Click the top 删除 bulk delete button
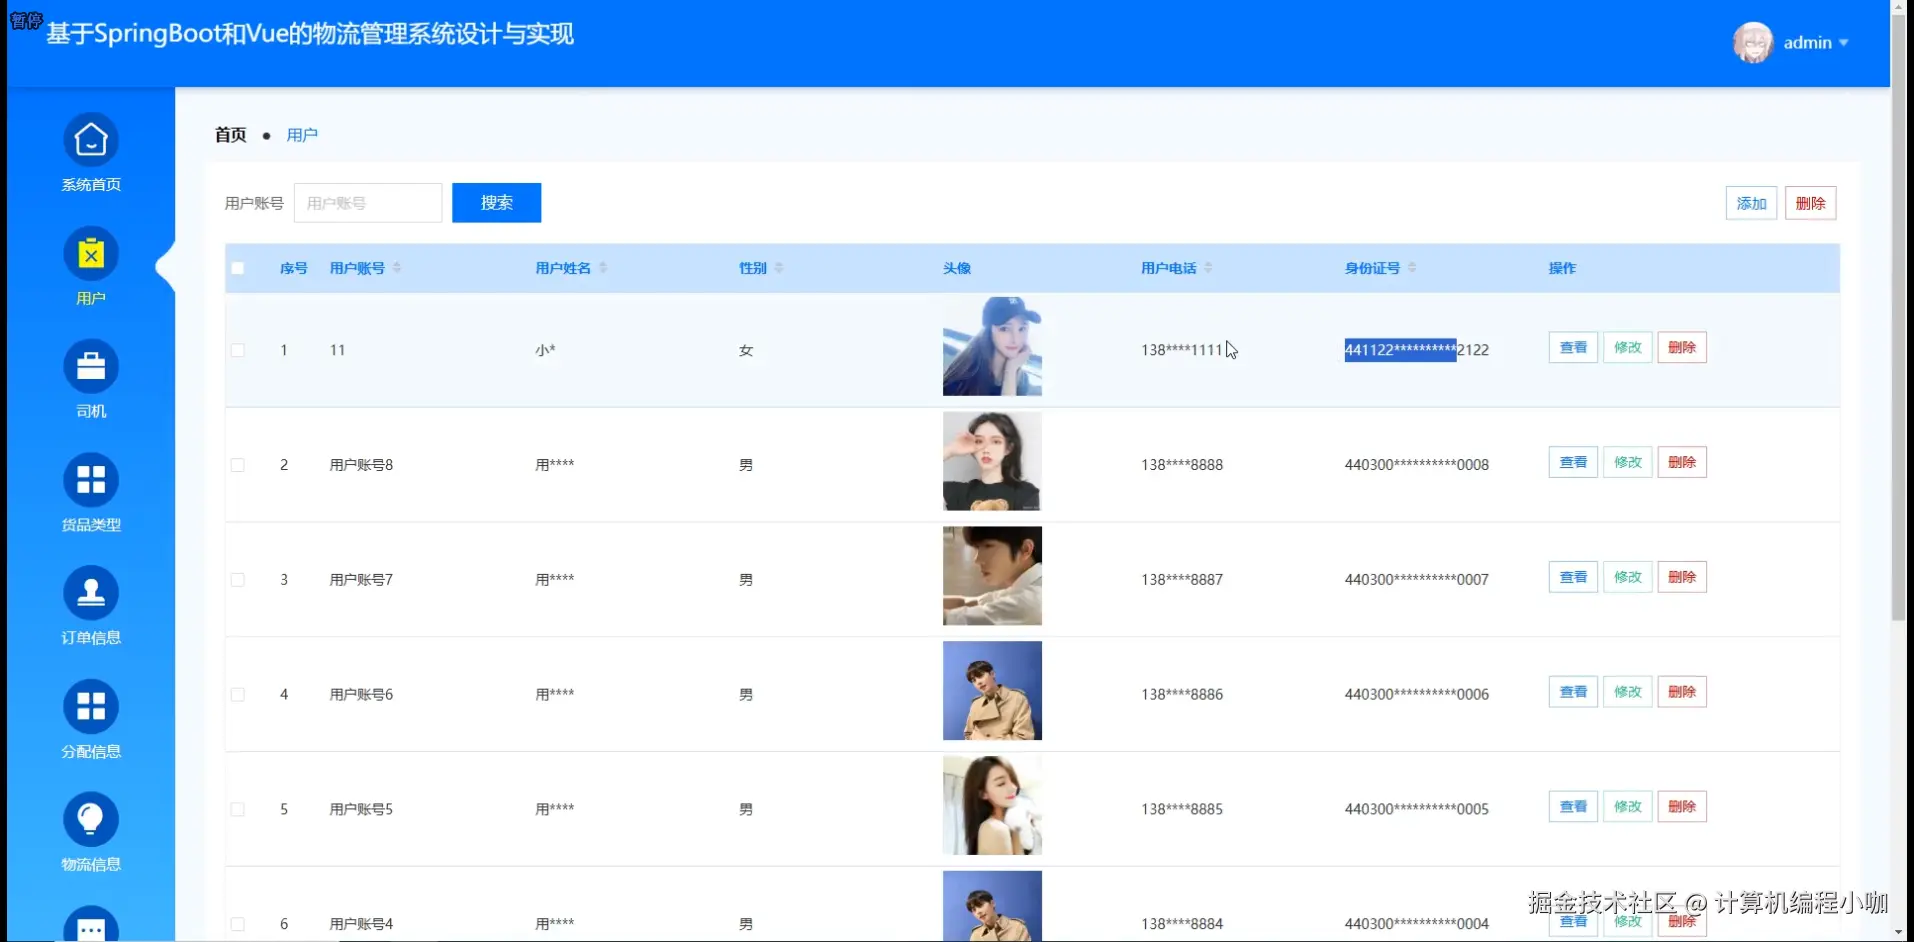1914x942 pixels. point(1811,203)
